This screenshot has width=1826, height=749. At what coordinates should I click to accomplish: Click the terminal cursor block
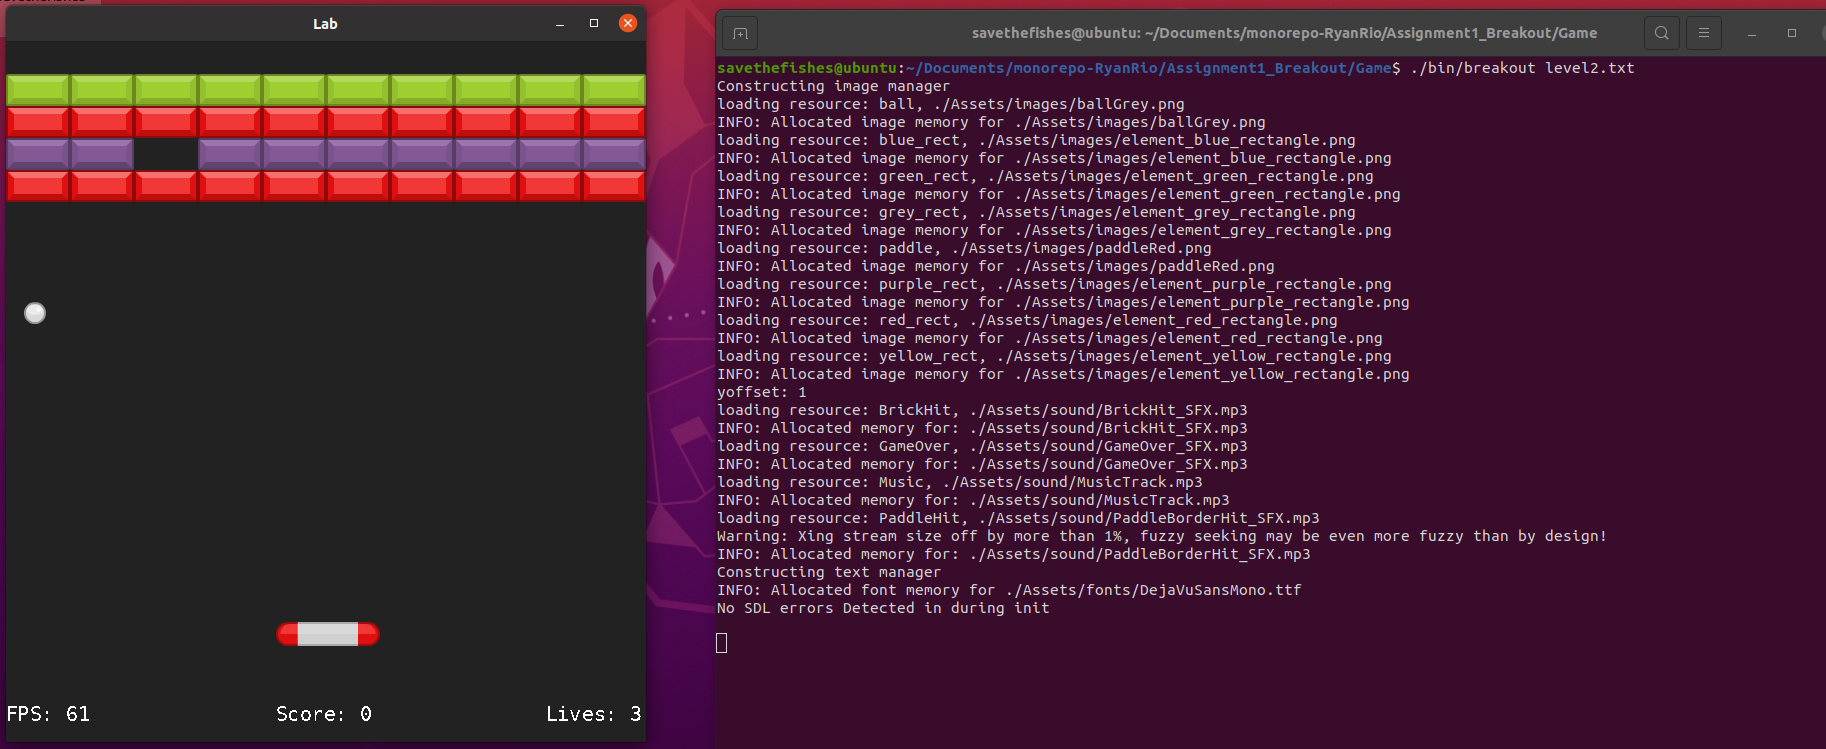click(722, 643)
